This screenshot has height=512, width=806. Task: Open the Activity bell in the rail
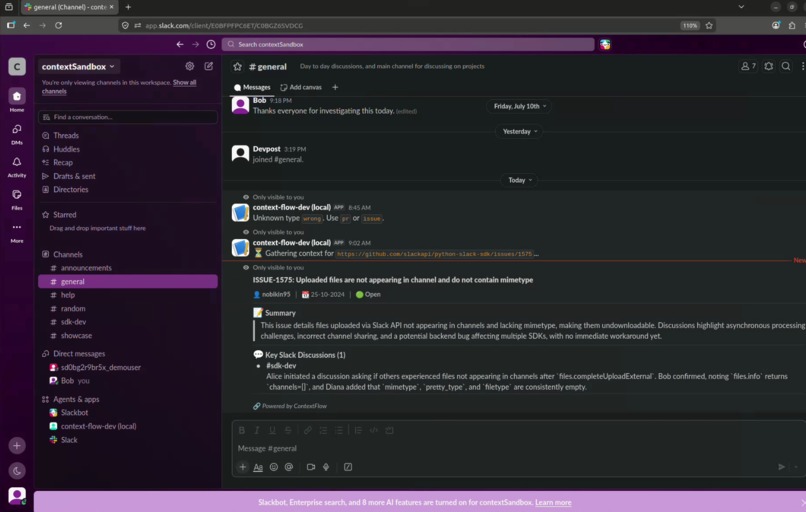point(16,166)
